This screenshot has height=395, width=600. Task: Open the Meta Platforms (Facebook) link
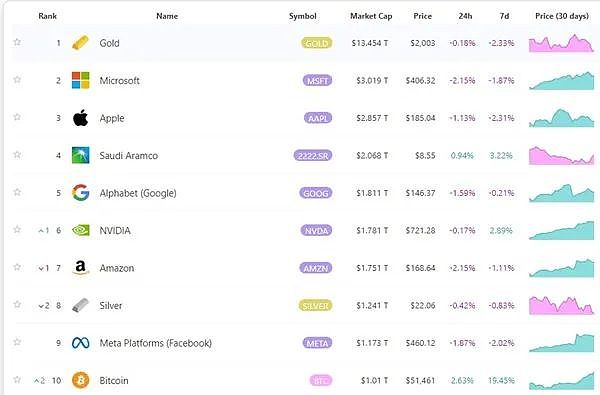(155, 343)
